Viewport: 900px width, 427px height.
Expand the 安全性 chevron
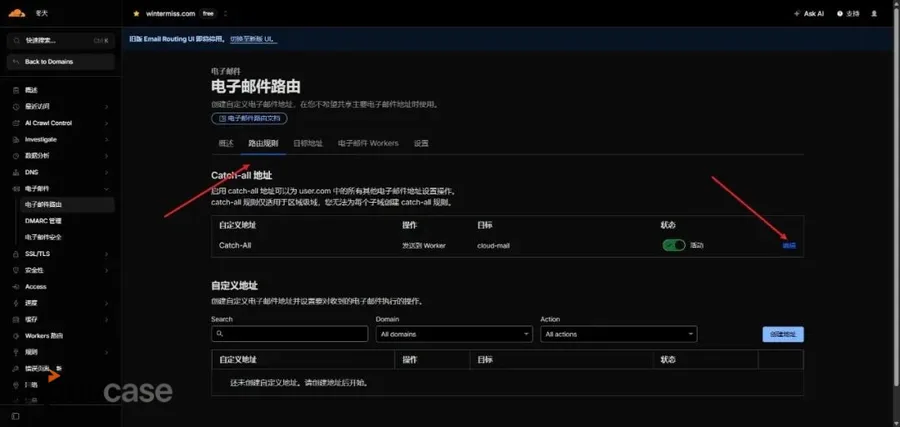[x=107, y=270]
